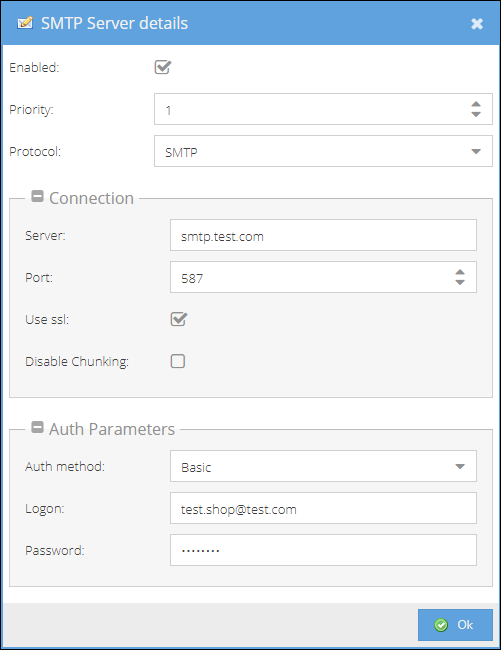The height and width of the screenshot is (650, 501).
Task: Open the Auth method dropdown
Action: 323,466
